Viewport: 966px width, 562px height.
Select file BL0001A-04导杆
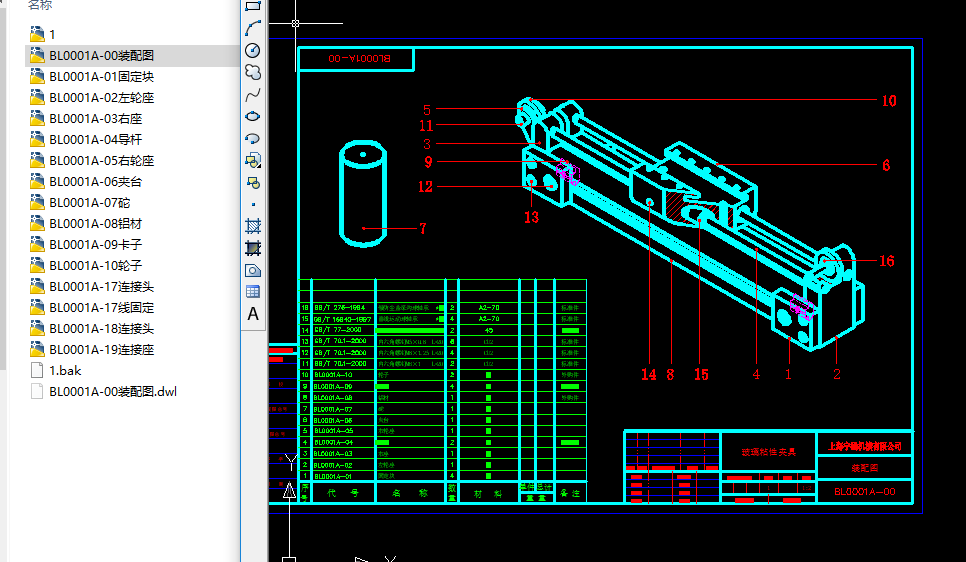tap(96, 139)
